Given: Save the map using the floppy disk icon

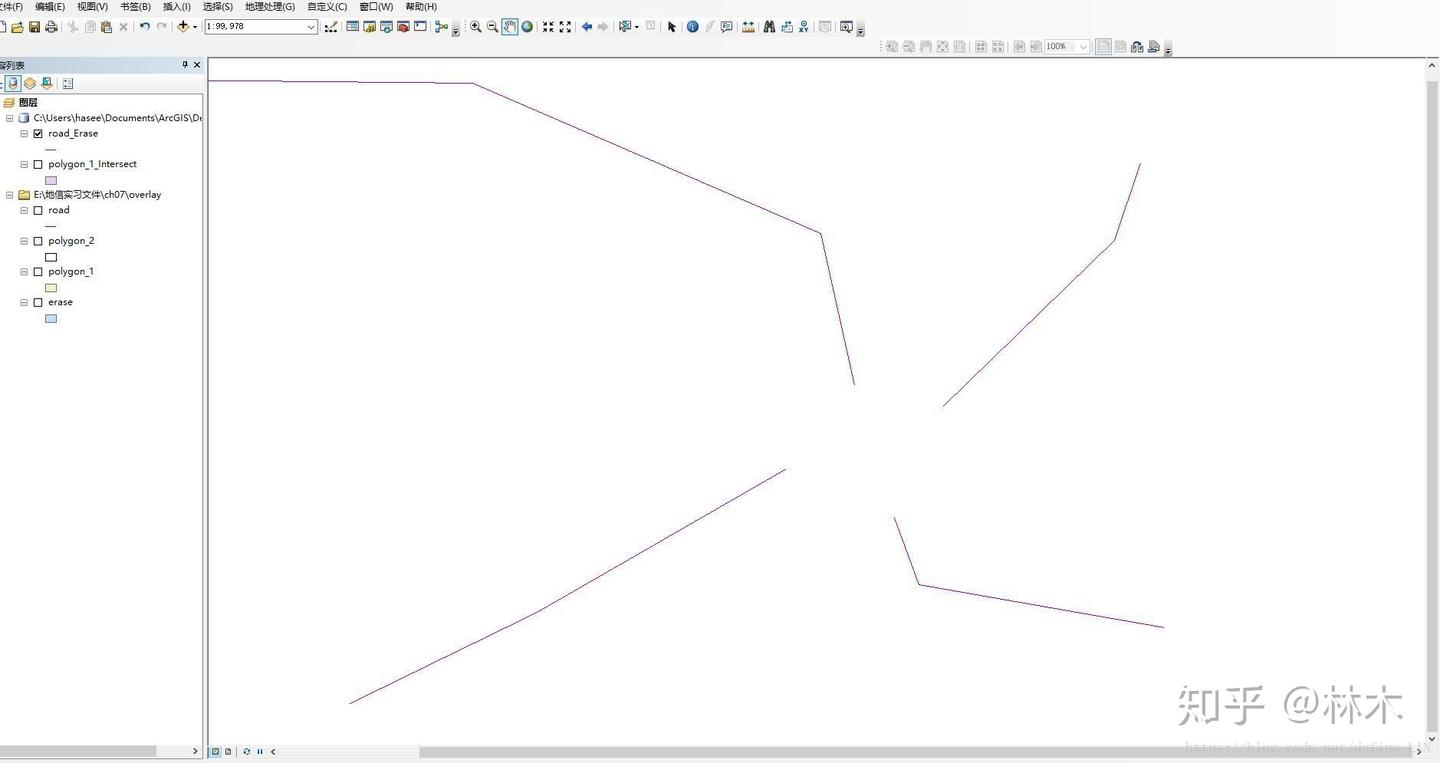Looking at the screenshot, I should coord(34,27).
